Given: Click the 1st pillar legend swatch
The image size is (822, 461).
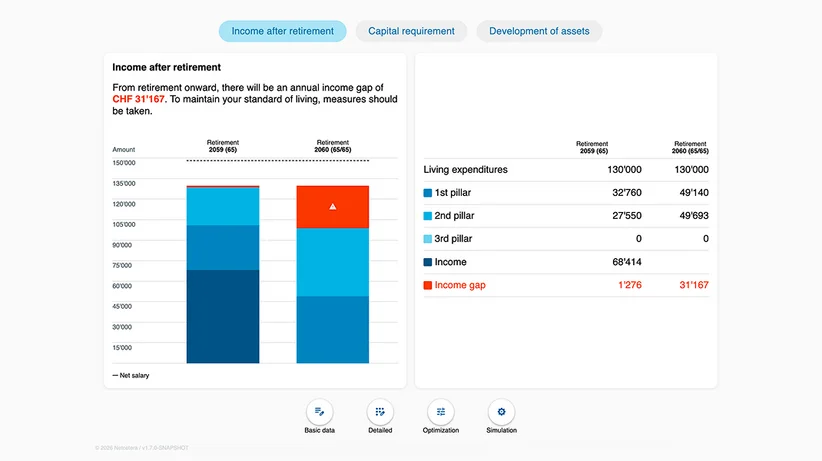Looking at the screenshot, I should pos(428,193).
